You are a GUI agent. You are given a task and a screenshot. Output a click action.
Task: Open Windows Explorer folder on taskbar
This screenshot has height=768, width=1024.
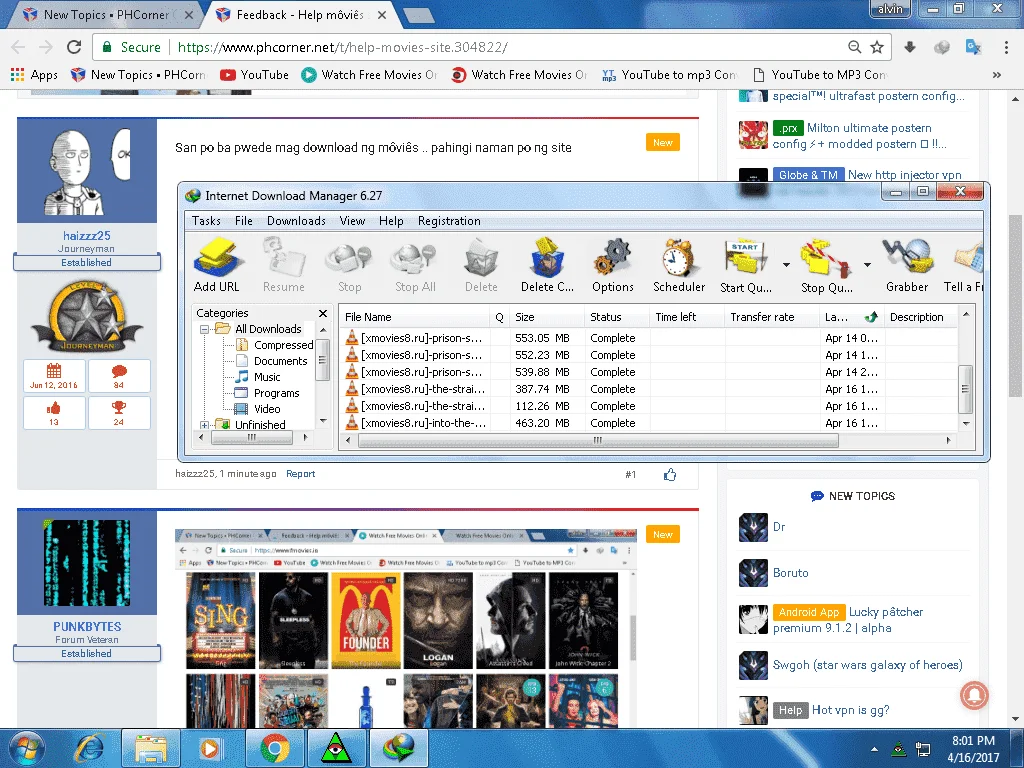[x=151, y=748]
